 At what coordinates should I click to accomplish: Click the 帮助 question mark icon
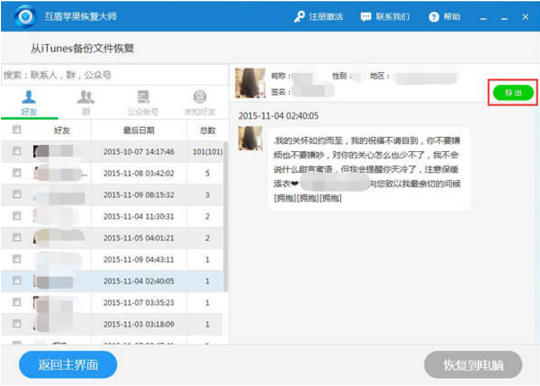click(x=434, y=17)
